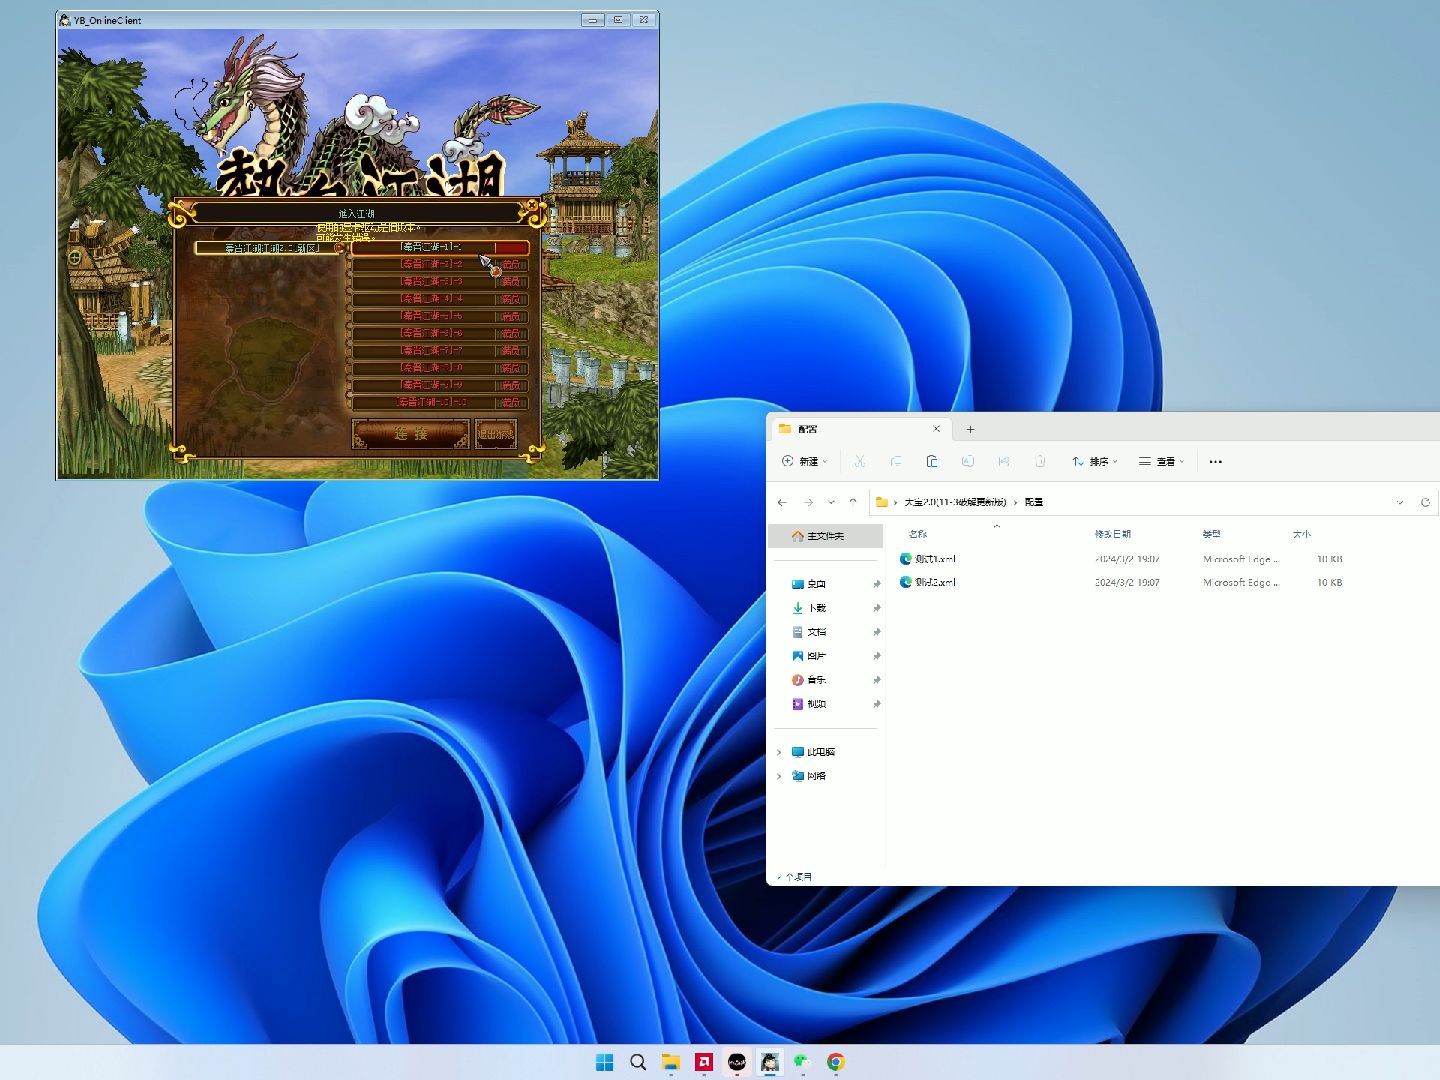Open the Windows Start menu
The width and height of the screenshot is (1440, 1080).
point(605,1062)
